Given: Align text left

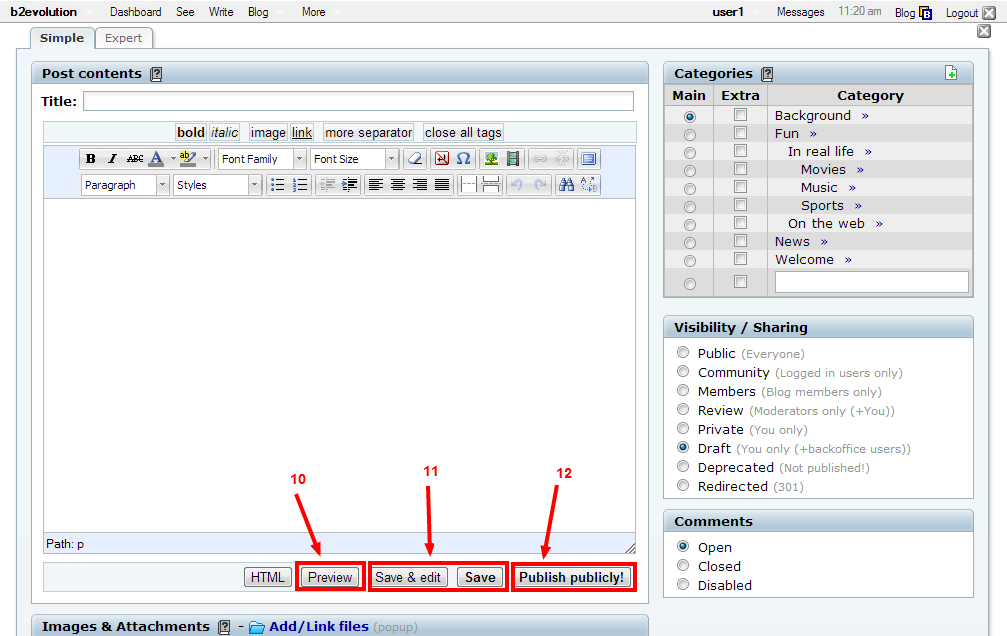Looking at the screenshot, I should click(x=376, y=185).
